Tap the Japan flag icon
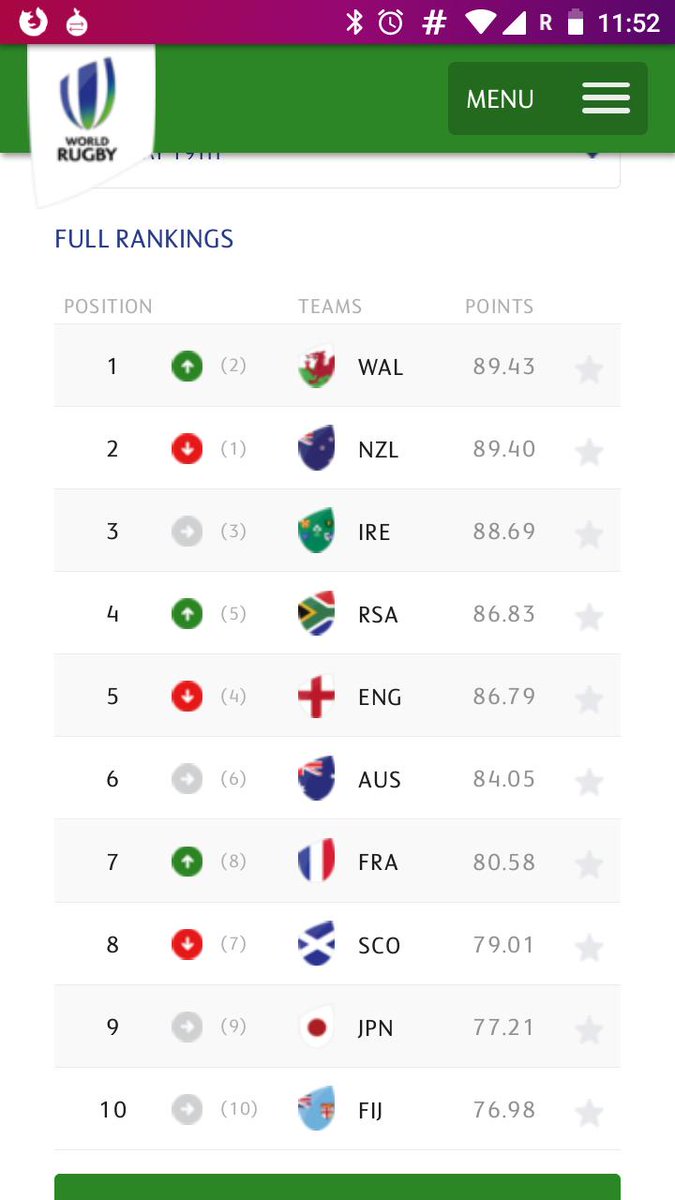The height and width of the screenshot is (1200, 675). tap(316, 1027)
